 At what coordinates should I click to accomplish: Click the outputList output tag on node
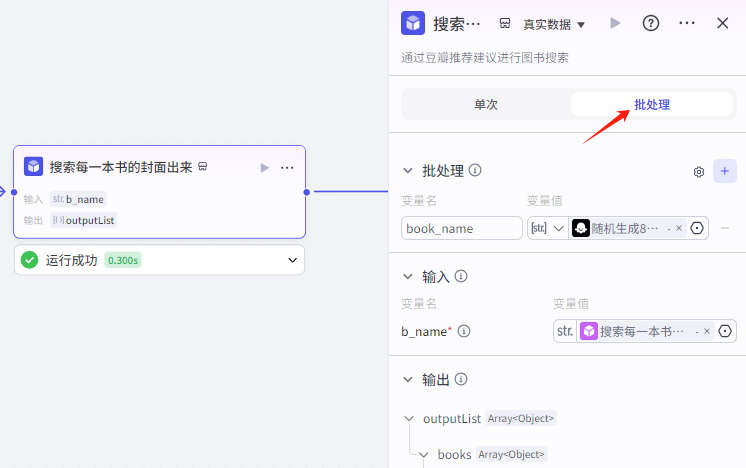pos(84,220)
